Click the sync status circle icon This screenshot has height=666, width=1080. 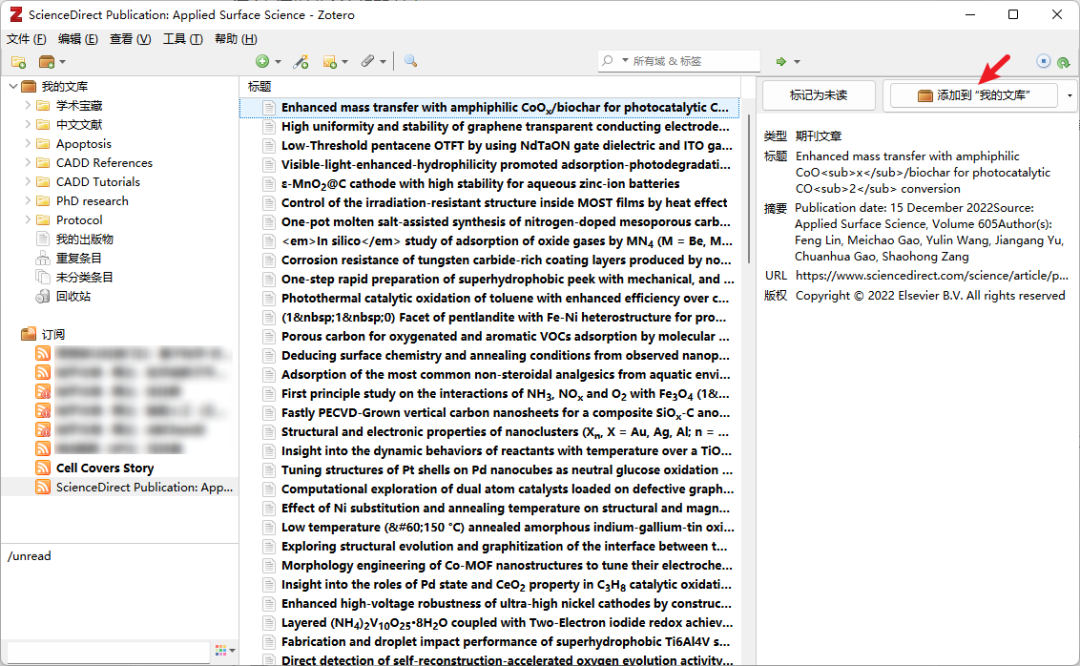(x=1043, y=61)
